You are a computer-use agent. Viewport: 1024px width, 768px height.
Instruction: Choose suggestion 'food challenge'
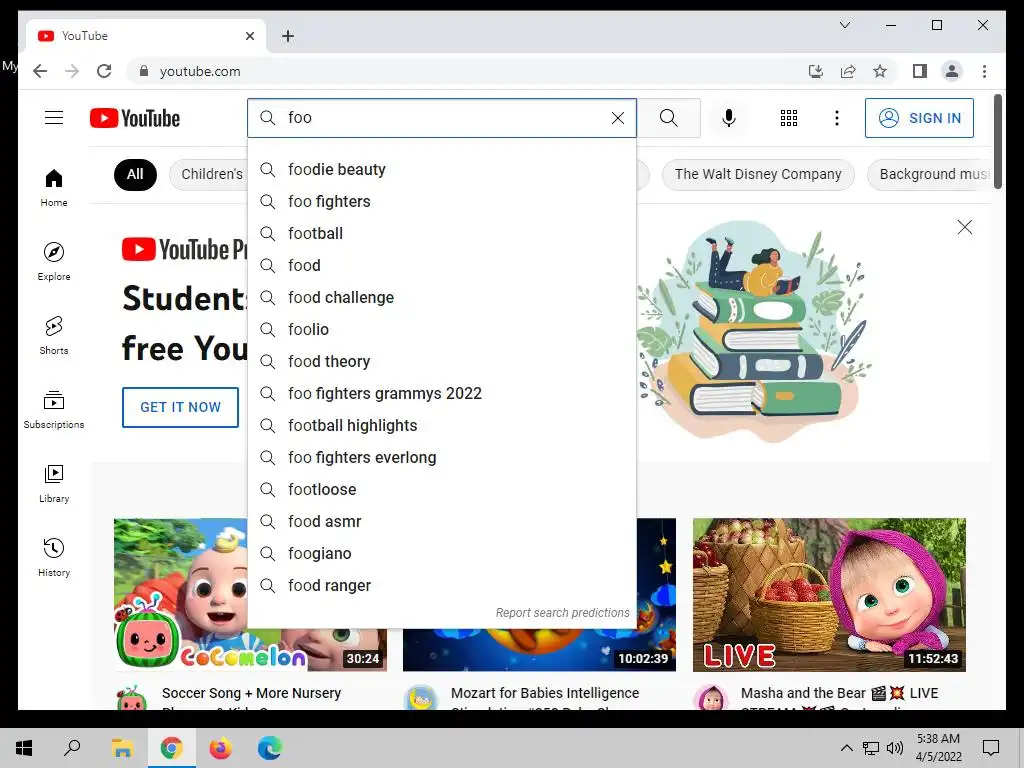coord(442,298)
